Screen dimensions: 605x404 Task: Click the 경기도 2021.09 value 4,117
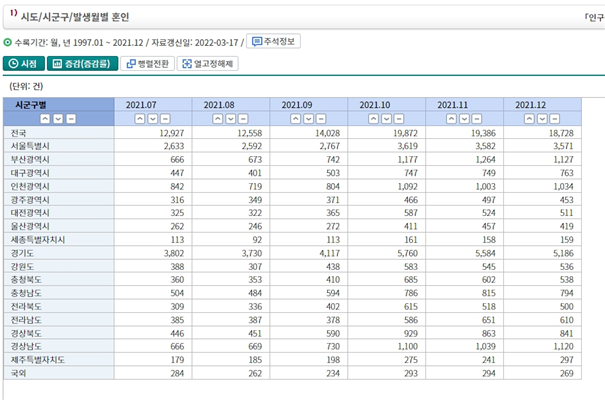click(x=328, y=254)
